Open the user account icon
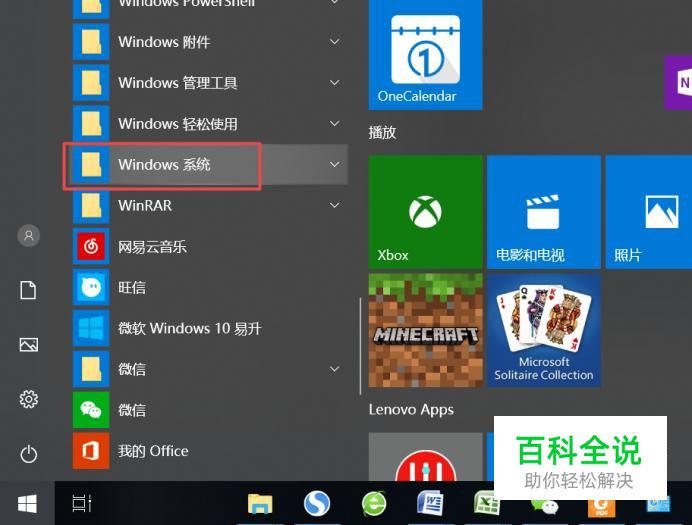Screen dimensions: 692x525 [x=29, y=236]
